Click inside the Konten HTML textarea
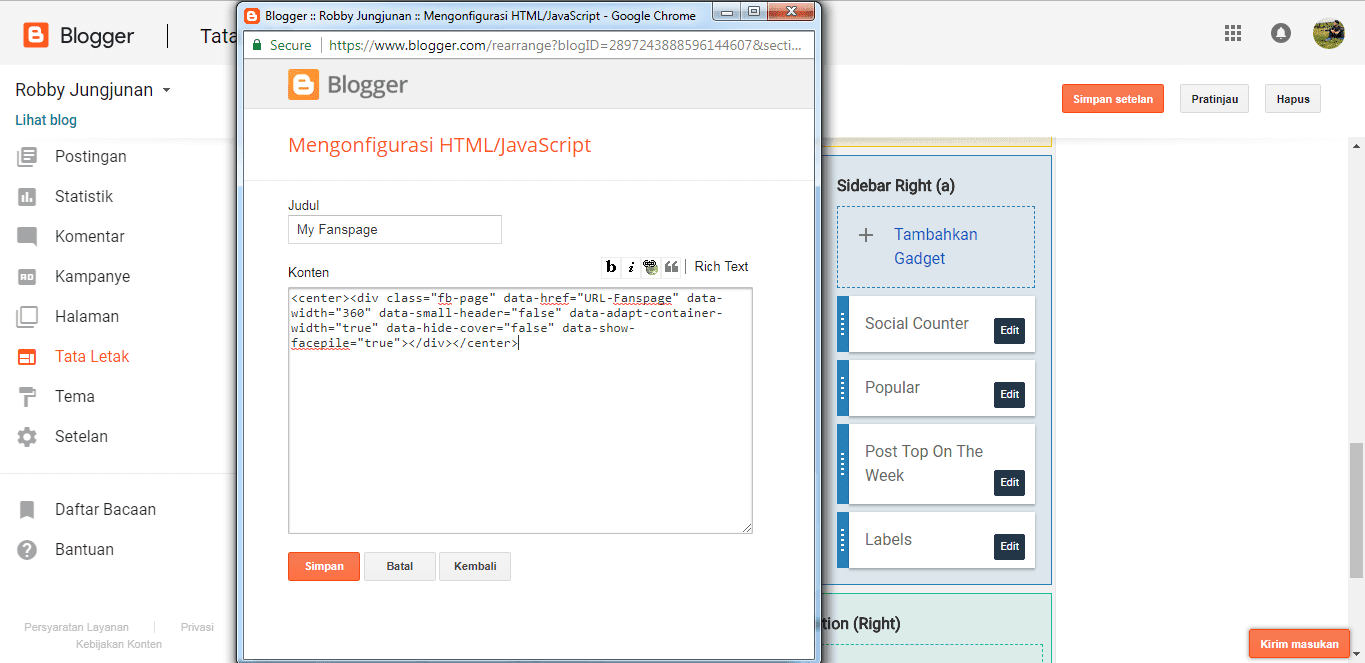The width and height of the screenshot is (1365, 663). click(x=520, y=411)
